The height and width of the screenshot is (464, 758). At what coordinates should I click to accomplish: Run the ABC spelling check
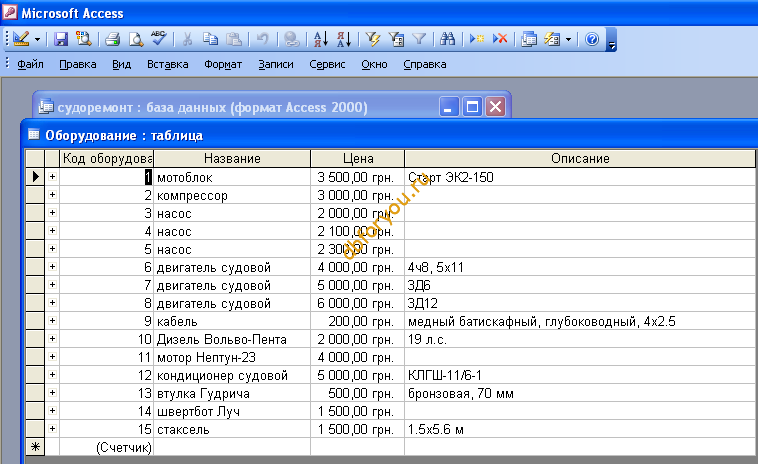[x=159, y=39]
